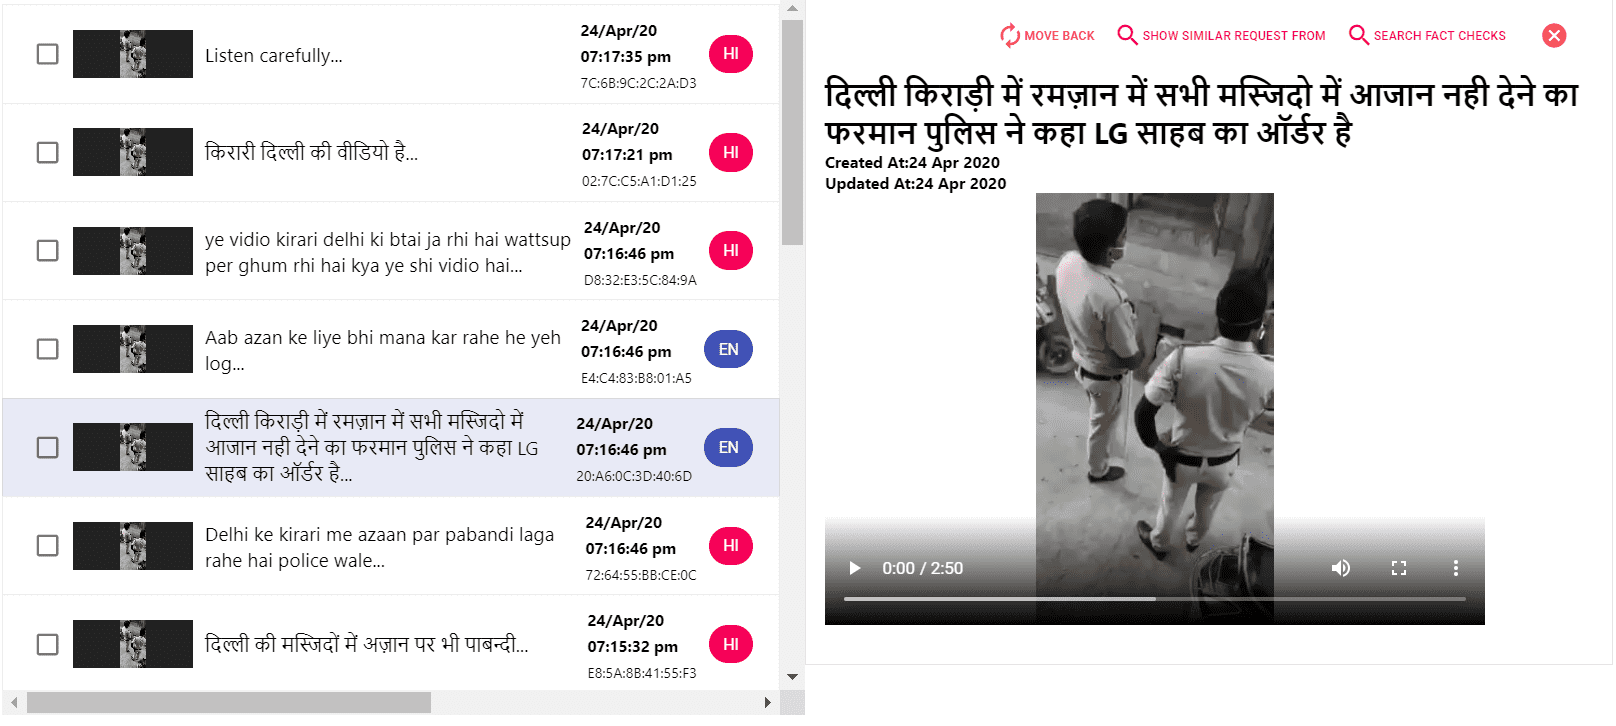Click the 'Updated At:24 Apr 2020' text
This screenshot has width=1616, height=726.
point(915,184)
